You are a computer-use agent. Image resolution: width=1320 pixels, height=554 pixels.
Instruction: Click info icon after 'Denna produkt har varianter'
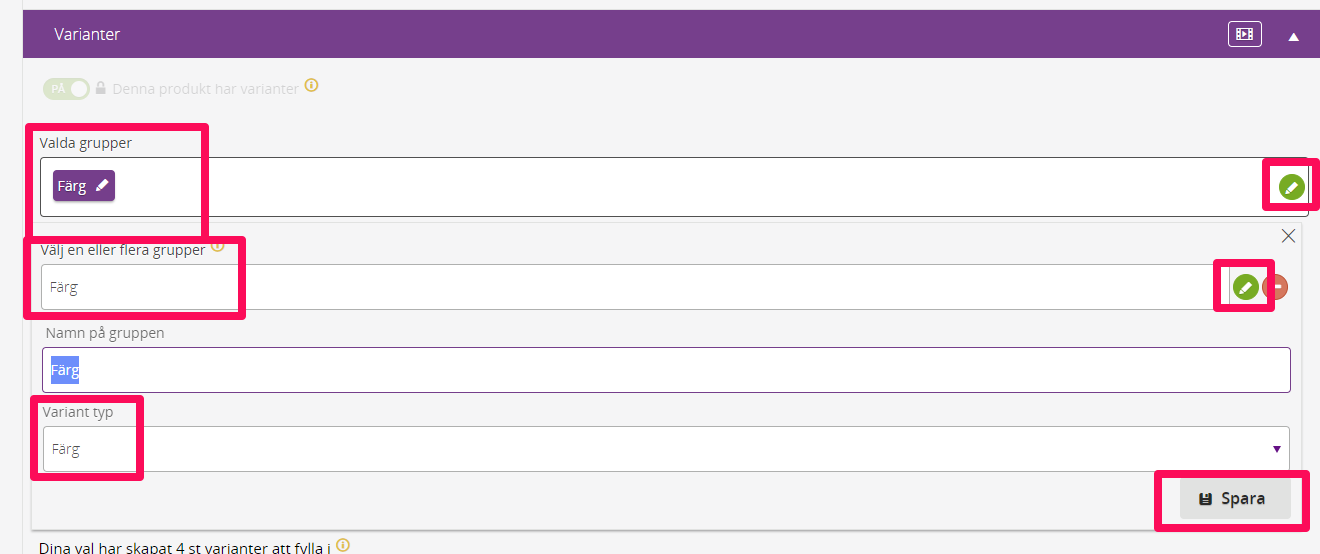pos(311,86)
